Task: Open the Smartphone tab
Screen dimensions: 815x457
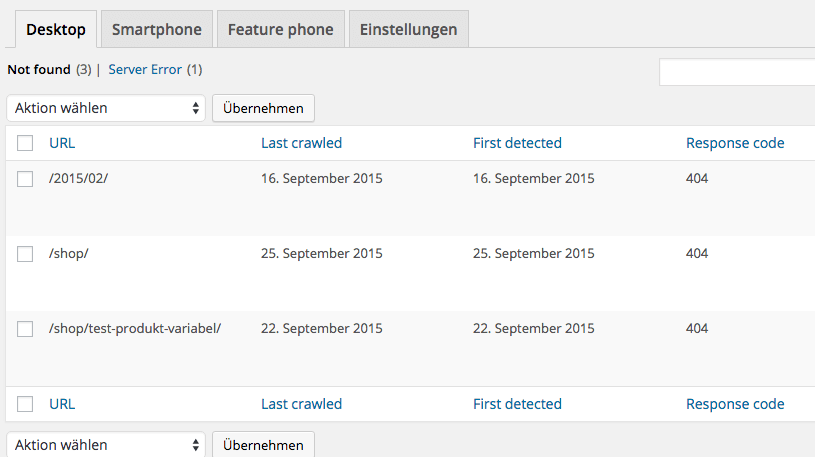Action: [156, 29]
